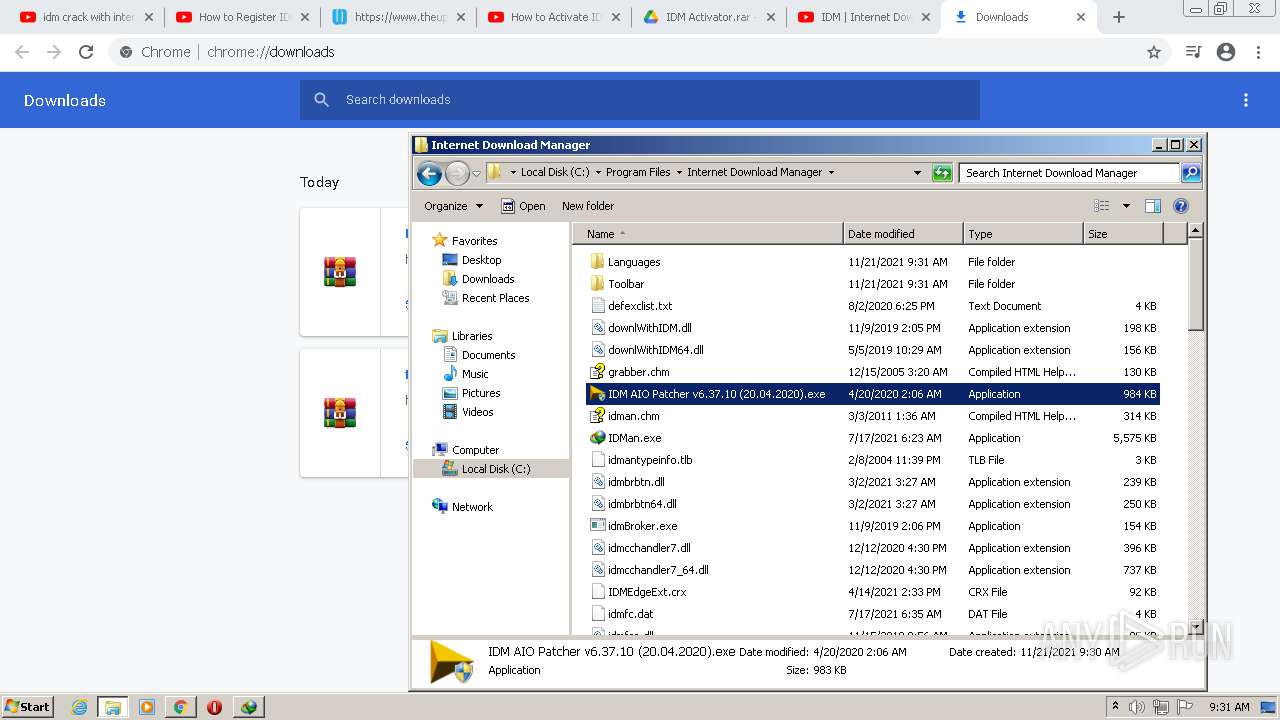Expand the address bar history dropdown
This screenshot has width=1280, height=720.
[x=917, y=173]
